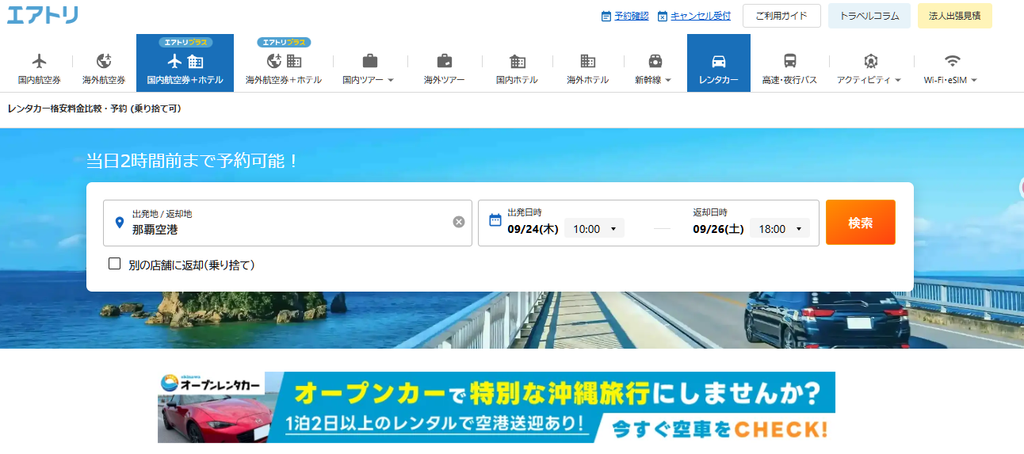This screenshot has height=454, width=1024.
Task: Select the 海外航空券 globe icon
Action: point(103,61)
